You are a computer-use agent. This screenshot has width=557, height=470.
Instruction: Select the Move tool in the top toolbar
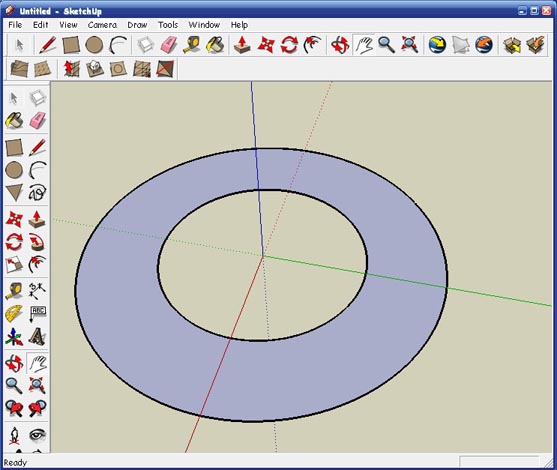pyautogui.click(x=266, y=45)
